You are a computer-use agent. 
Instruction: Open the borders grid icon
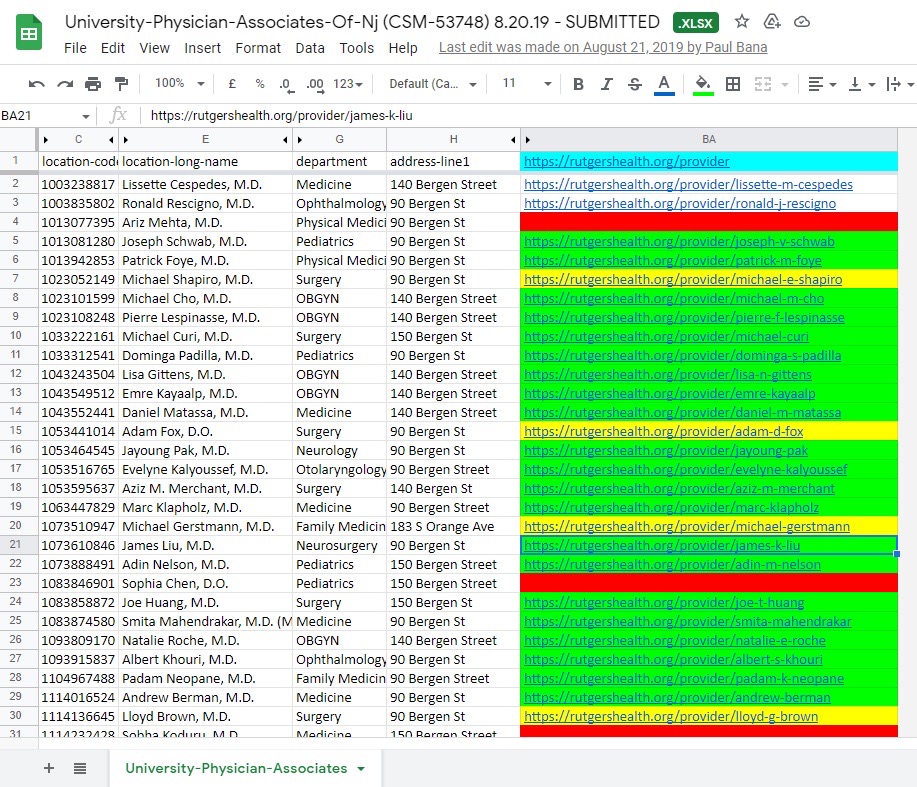tap(732, 84)
